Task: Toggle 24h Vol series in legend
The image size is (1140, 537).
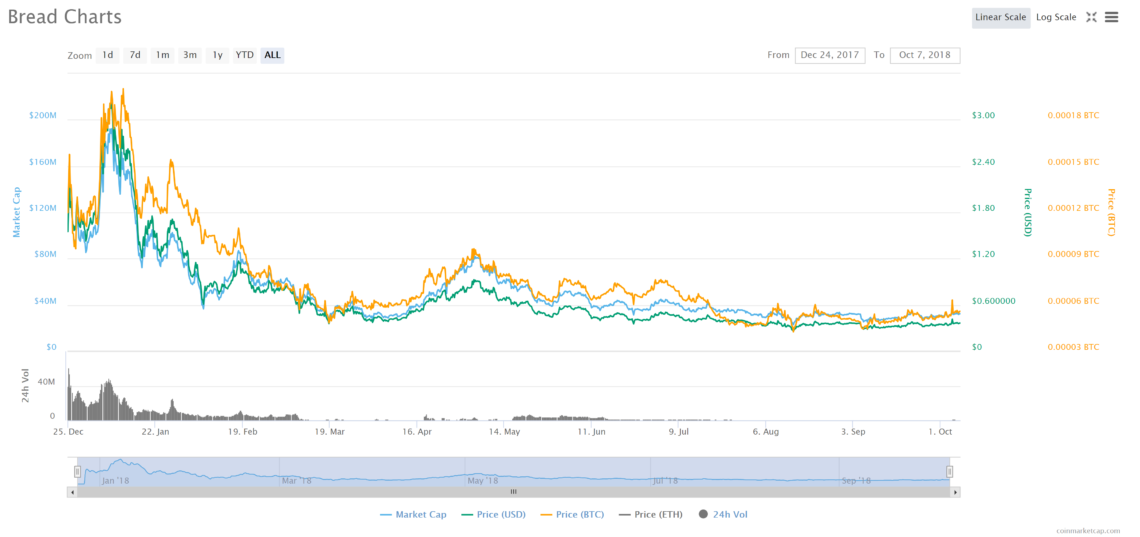Action: pyautogui.click(x=722, y=514)
